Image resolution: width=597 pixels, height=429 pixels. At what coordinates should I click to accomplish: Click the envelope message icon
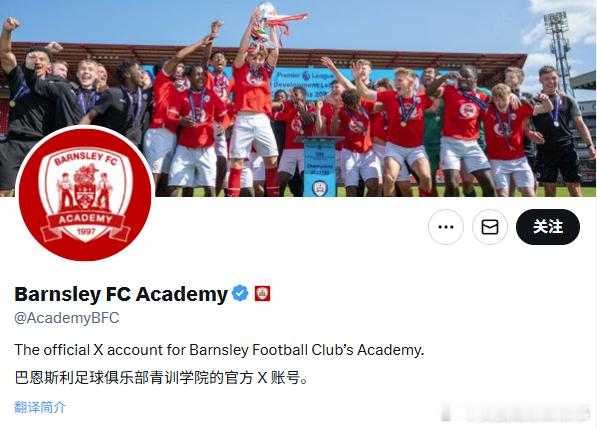pos(490,227)
